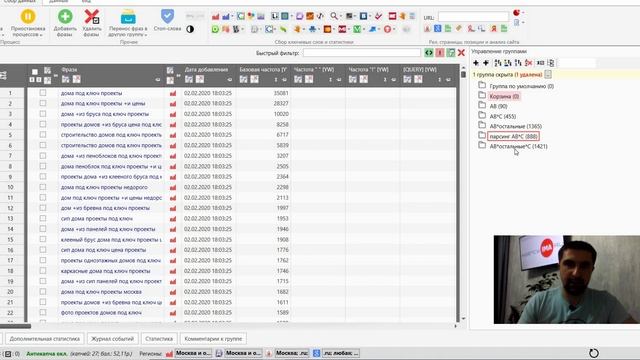Click the blue Google region icon in the status bar

point(316,353)
